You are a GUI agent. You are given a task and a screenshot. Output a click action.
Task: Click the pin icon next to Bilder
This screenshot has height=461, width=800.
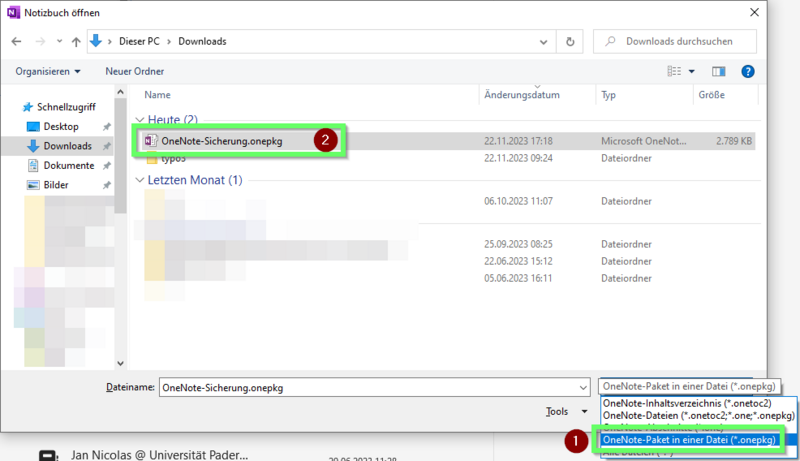[x=107, y=185]
